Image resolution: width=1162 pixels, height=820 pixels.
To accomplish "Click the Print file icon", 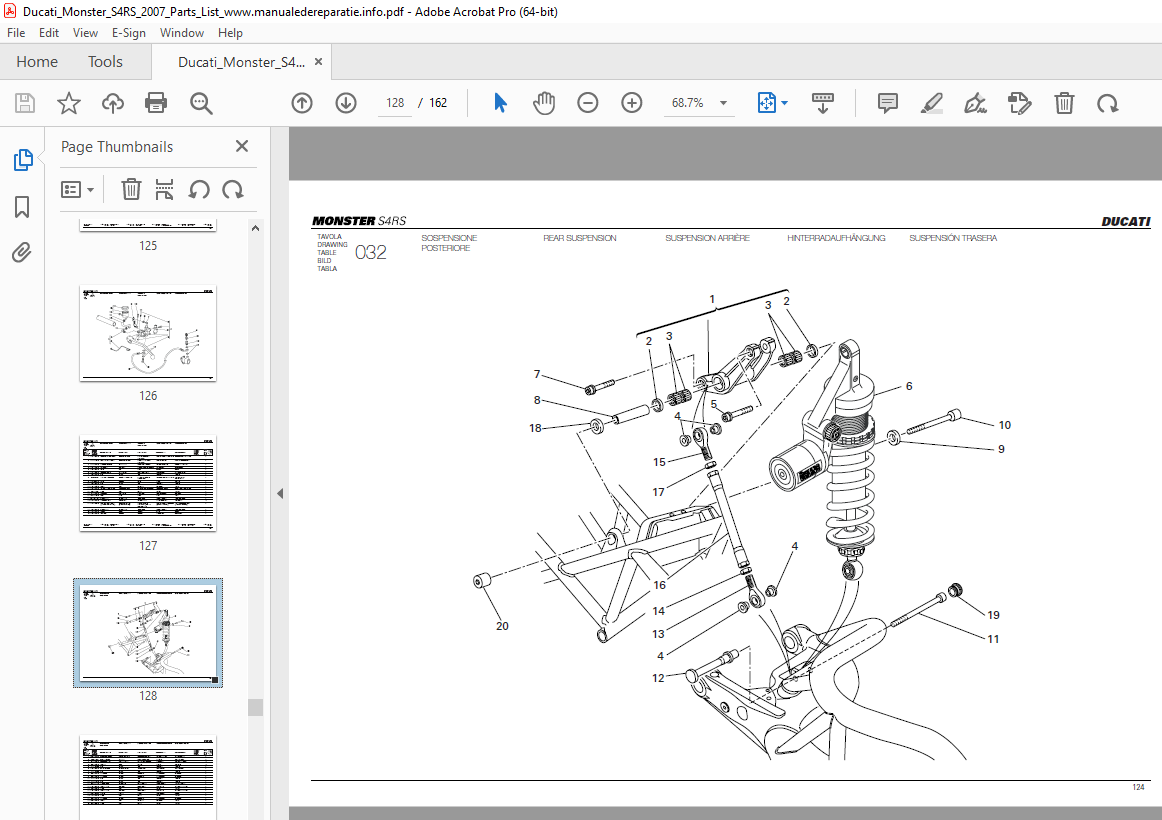I will coord(156,103).
